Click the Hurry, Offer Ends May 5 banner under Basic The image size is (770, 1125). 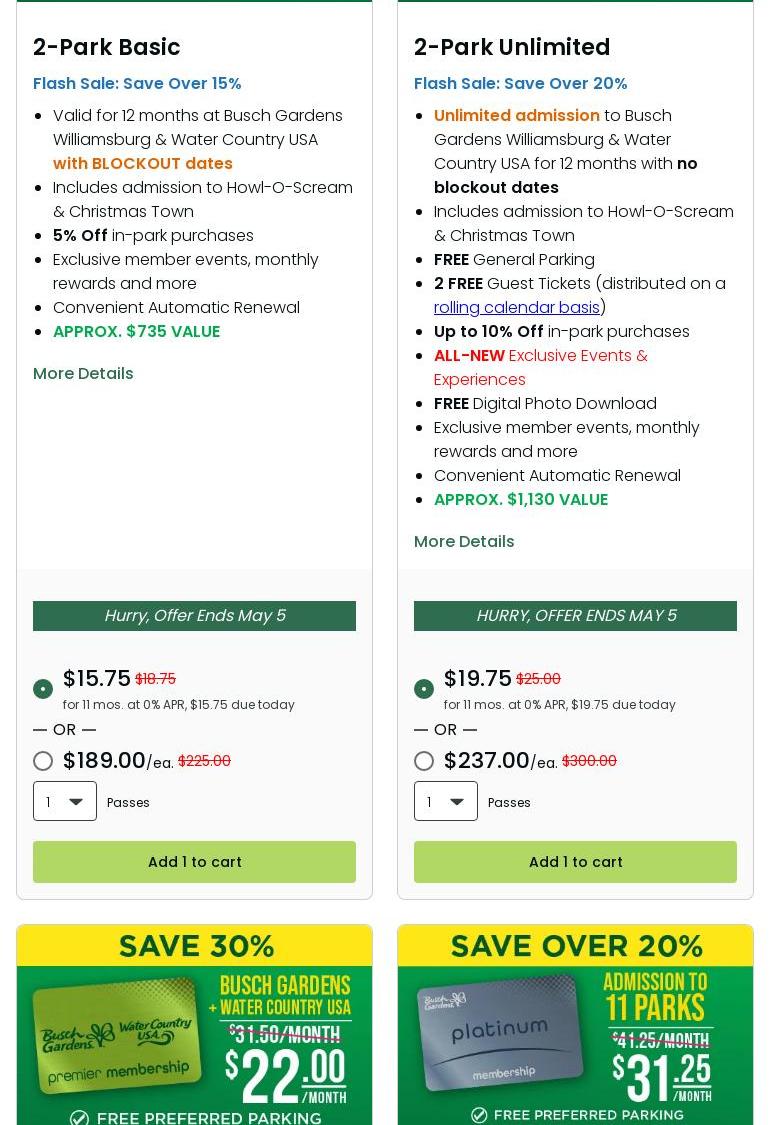click(x=194, y=616)
